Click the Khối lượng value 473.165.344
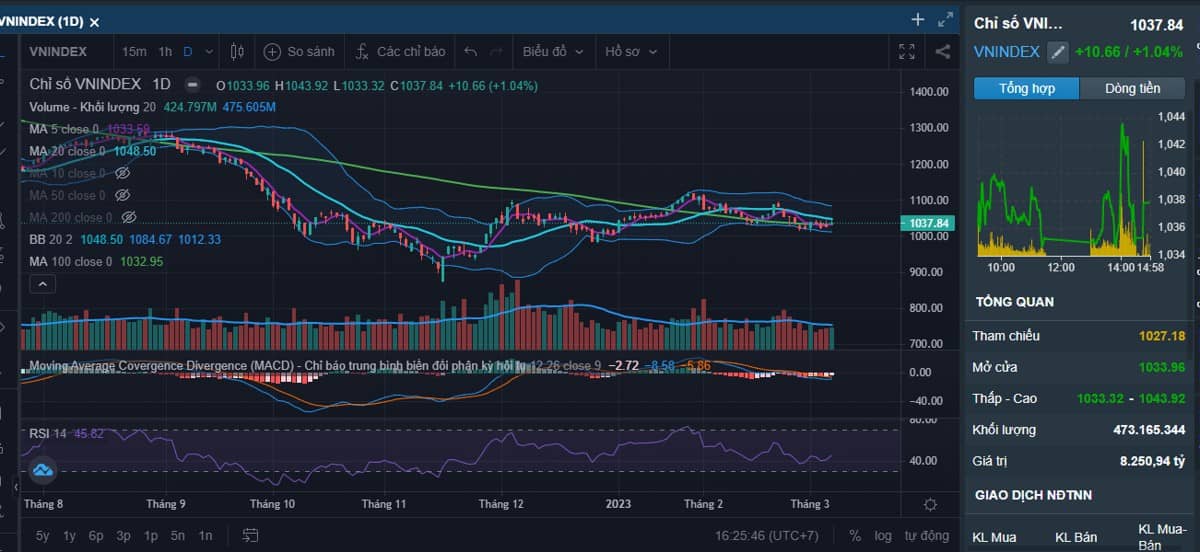The width and height of the screenshot is (1200, 552). pyautogui.click(x=1149, y=430)
